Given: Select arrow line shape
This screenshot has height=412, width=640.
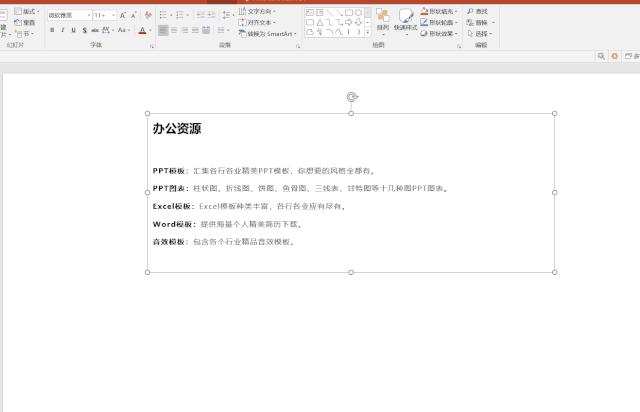Looking at the screenshot, I should pyautogui.click(x=339, y=13).
